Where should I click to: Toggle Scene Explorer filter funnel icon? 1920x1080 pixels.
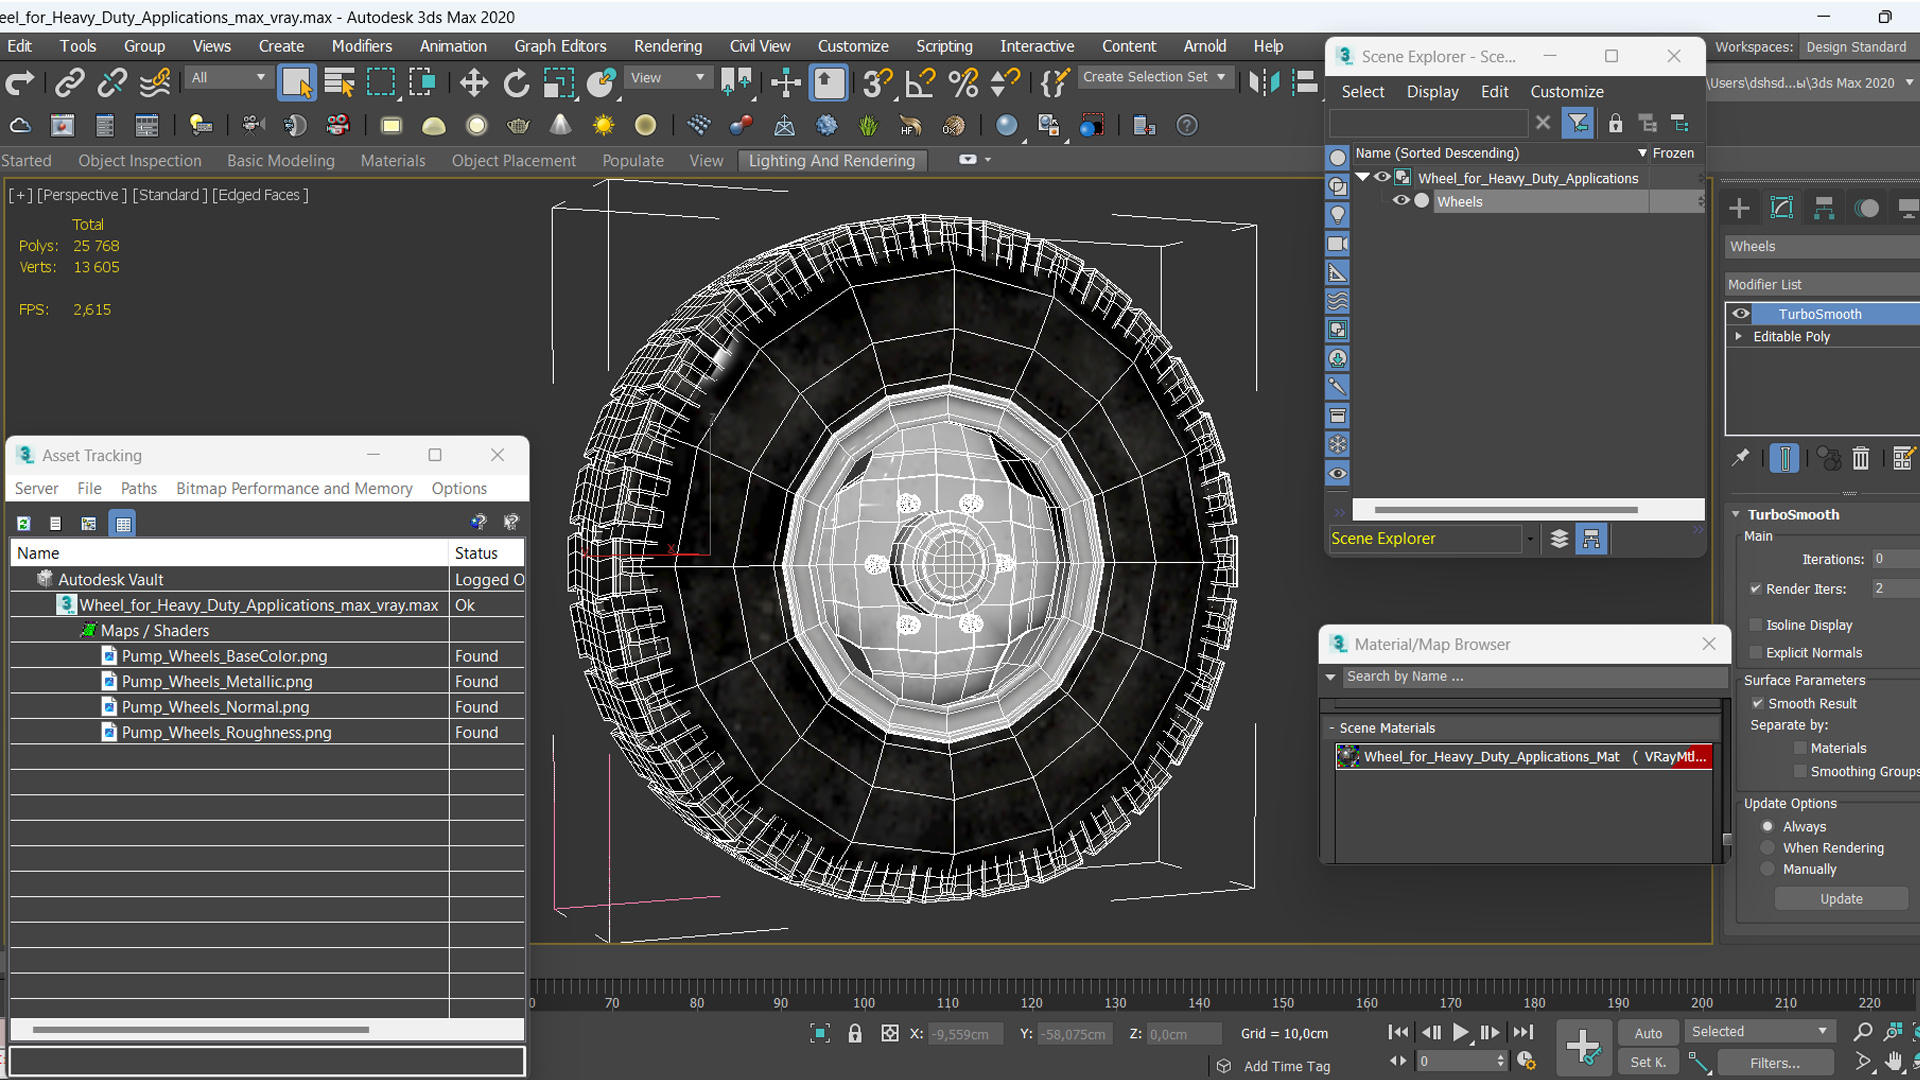pyautogui.click(x=1578, y=123)
